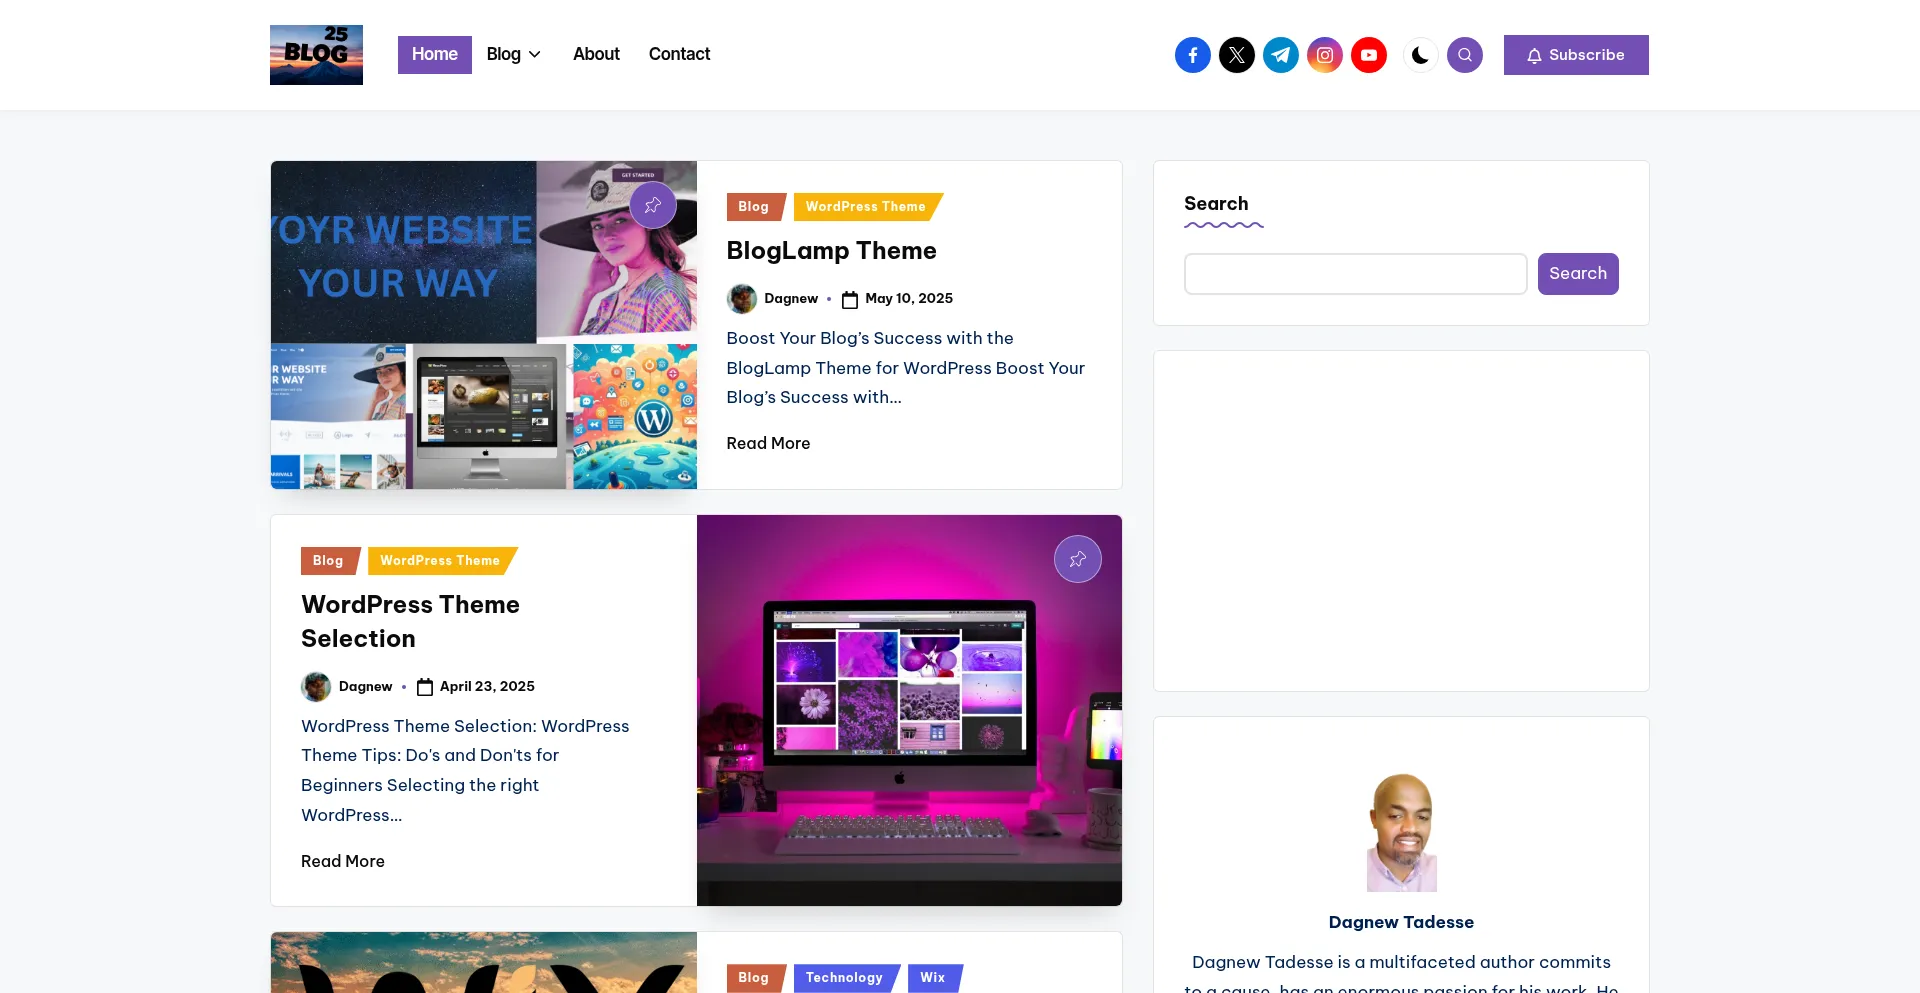1920x993 pixels.
Task: Toggle dark mode with moon icon
Action: pos(1420,55)
